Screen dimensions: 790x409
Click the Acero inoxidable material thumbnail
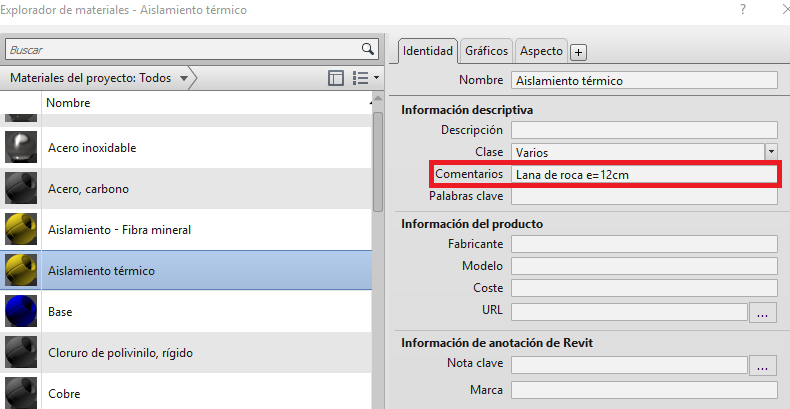[x=21, y=148]
